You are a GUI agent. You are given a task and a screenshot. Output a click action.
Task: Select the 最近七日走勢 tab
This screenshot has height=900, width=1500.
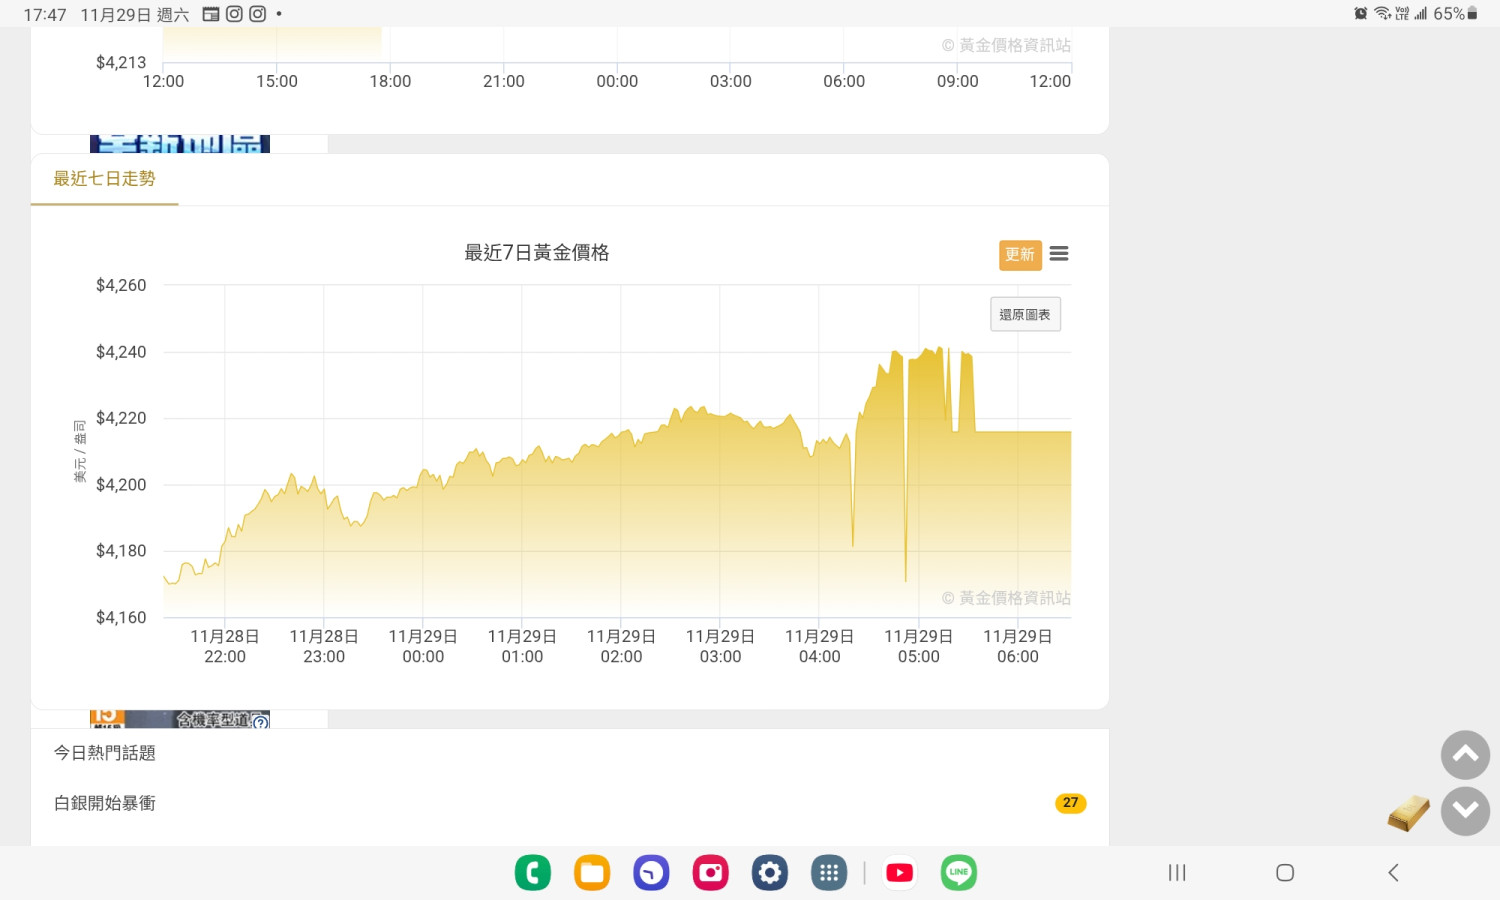[104, 179]
